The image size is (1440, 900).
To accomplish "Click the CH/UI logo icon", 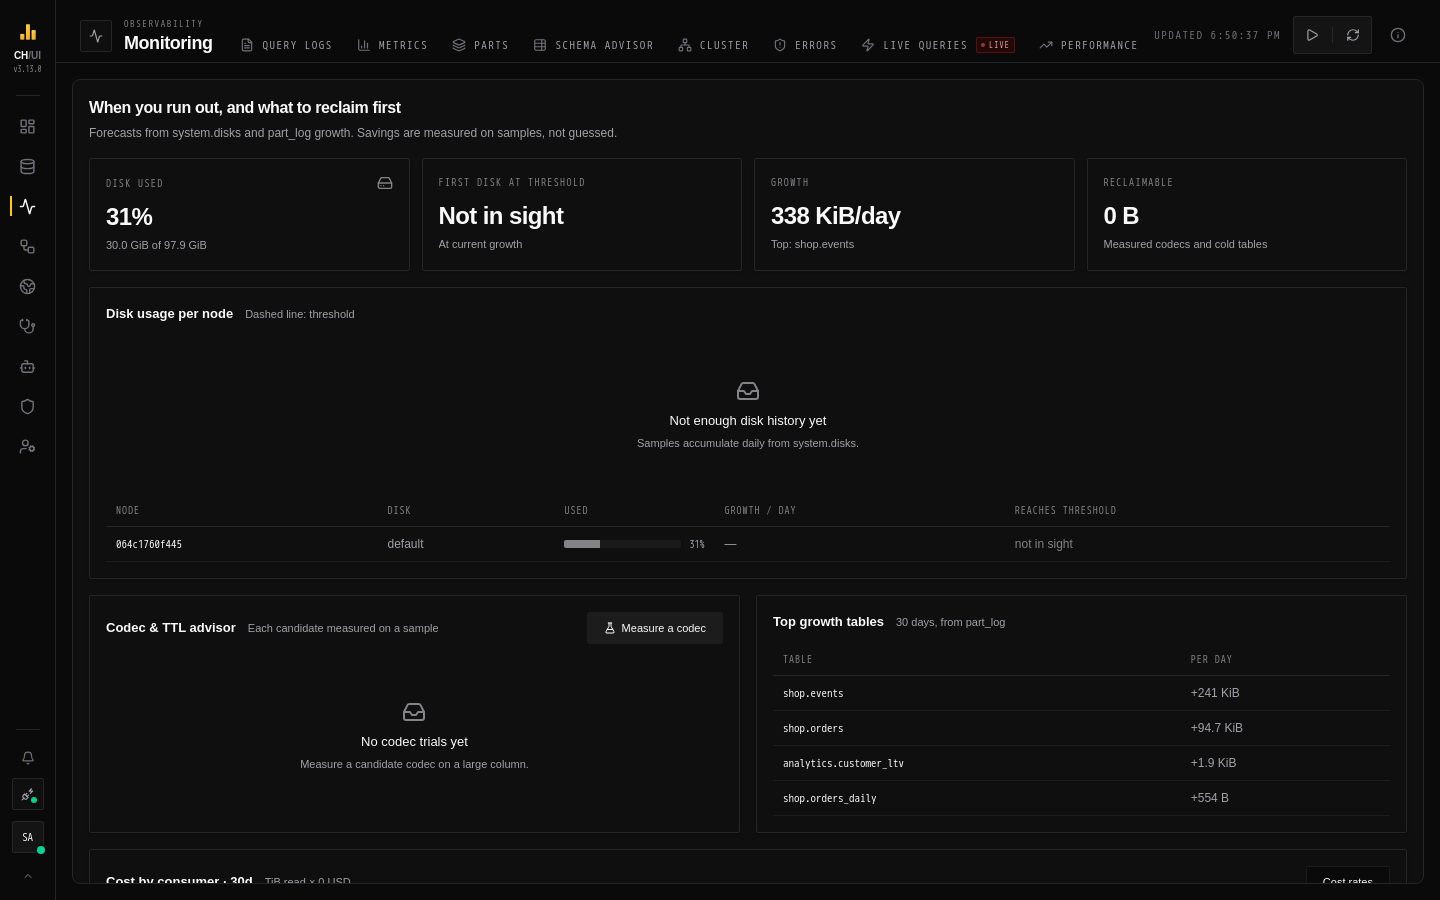I will point(28,32).
